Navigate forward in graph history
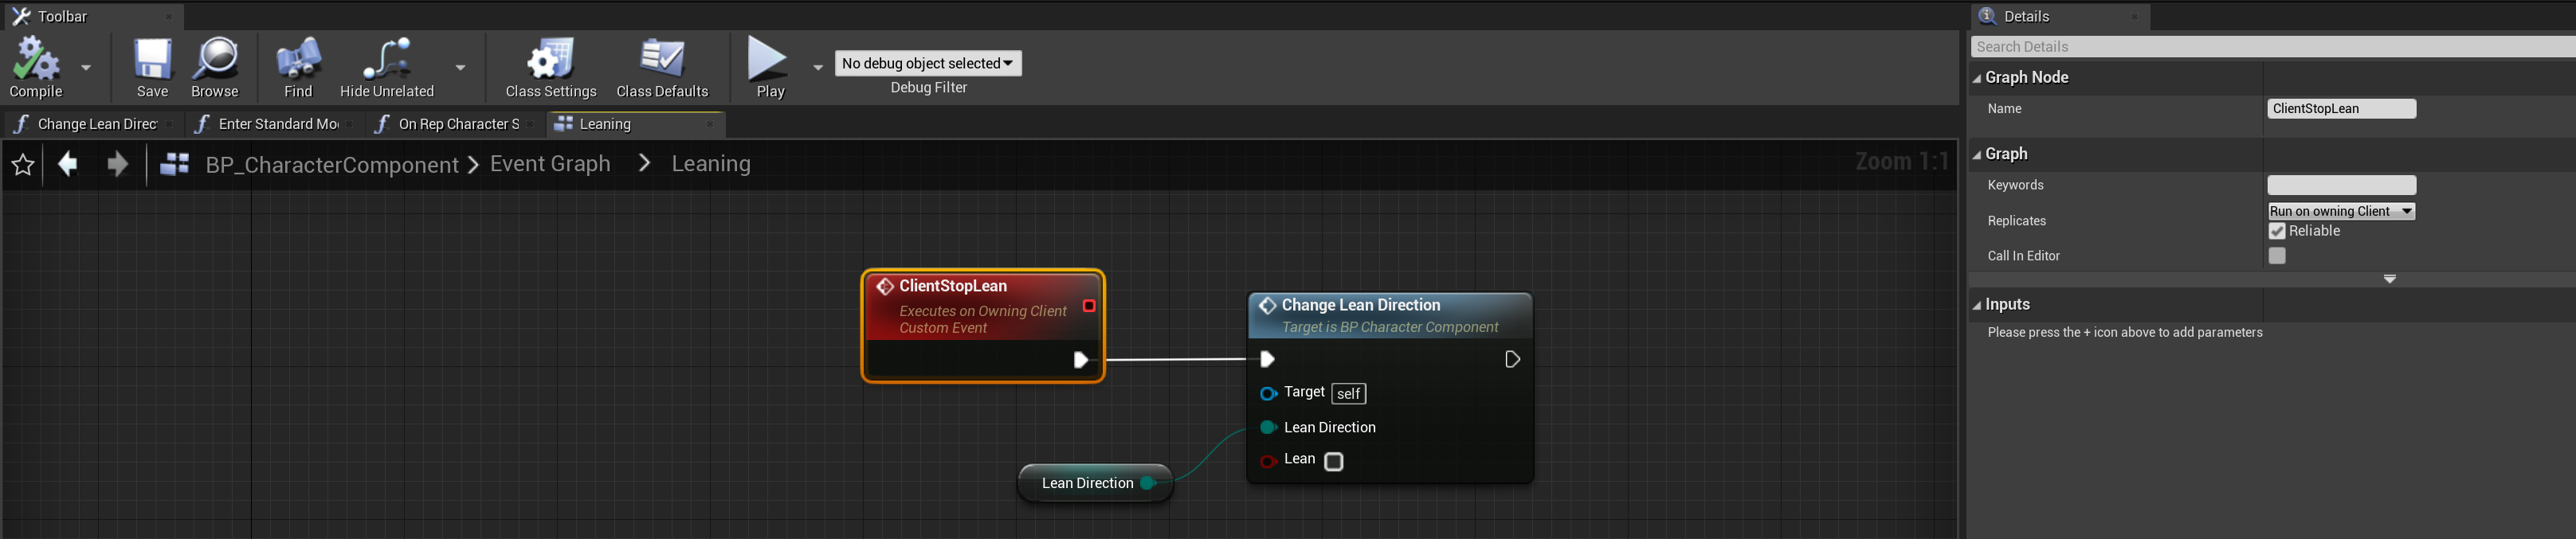 point(117,163)
